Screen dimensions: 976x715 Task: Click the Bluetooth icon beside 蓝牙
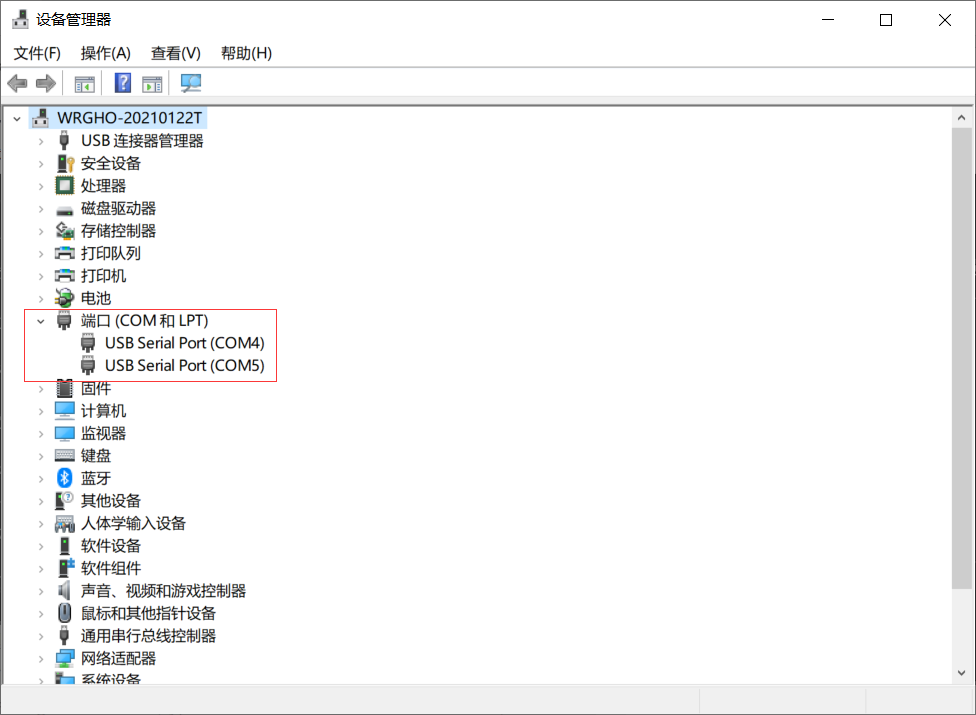pos(63,477)
